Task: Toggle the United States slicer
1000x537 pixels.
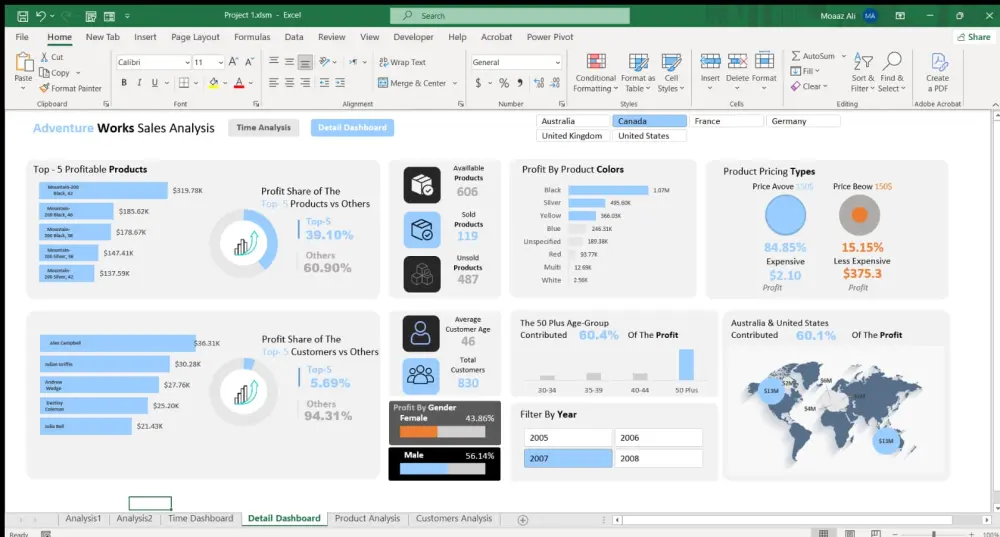Action: point(649,135)
